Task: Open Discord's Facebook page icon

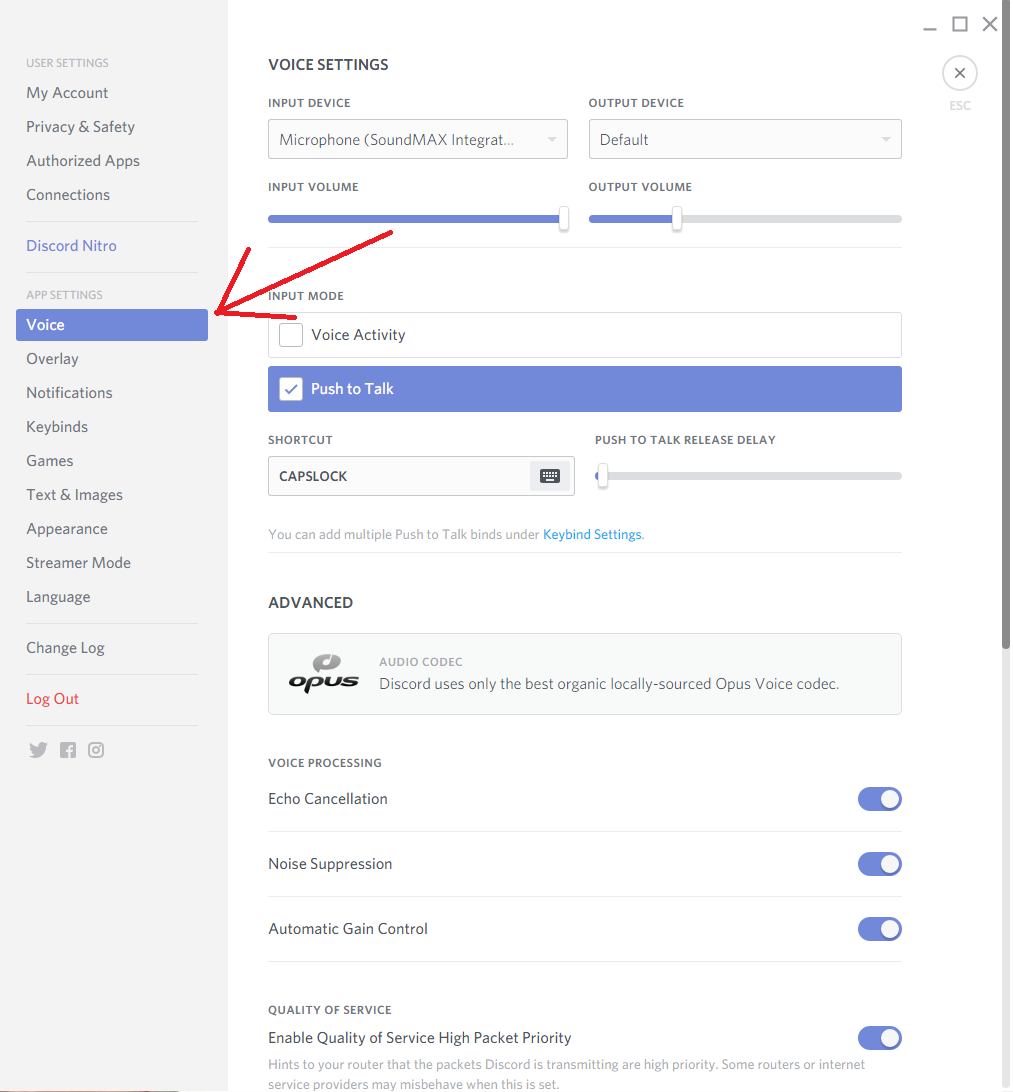Action: 68,750
